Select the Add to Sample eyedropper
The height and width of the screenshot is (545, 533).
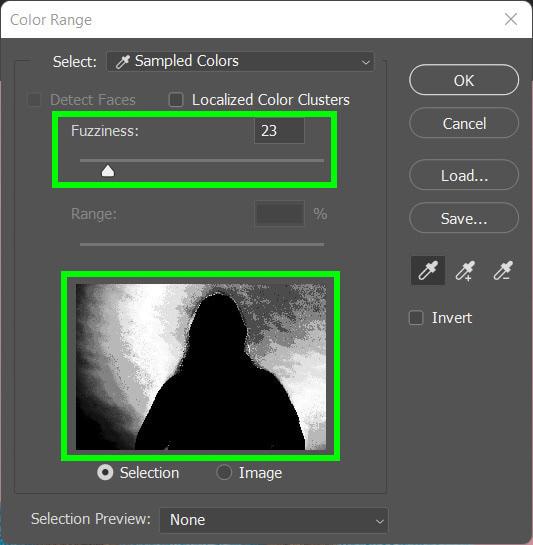pyautogui.click(x=465, y=271)
